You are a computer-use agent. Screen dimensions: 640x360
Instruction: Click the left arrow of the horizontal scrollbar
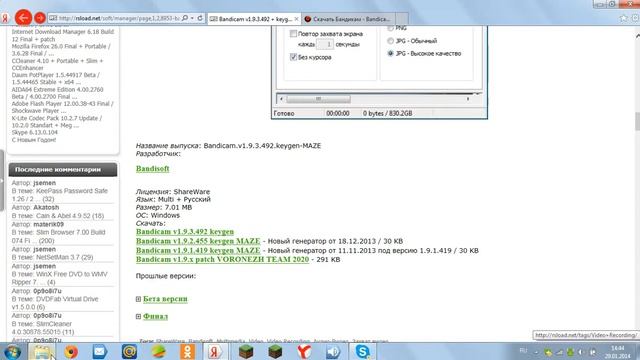pos(281,99)
